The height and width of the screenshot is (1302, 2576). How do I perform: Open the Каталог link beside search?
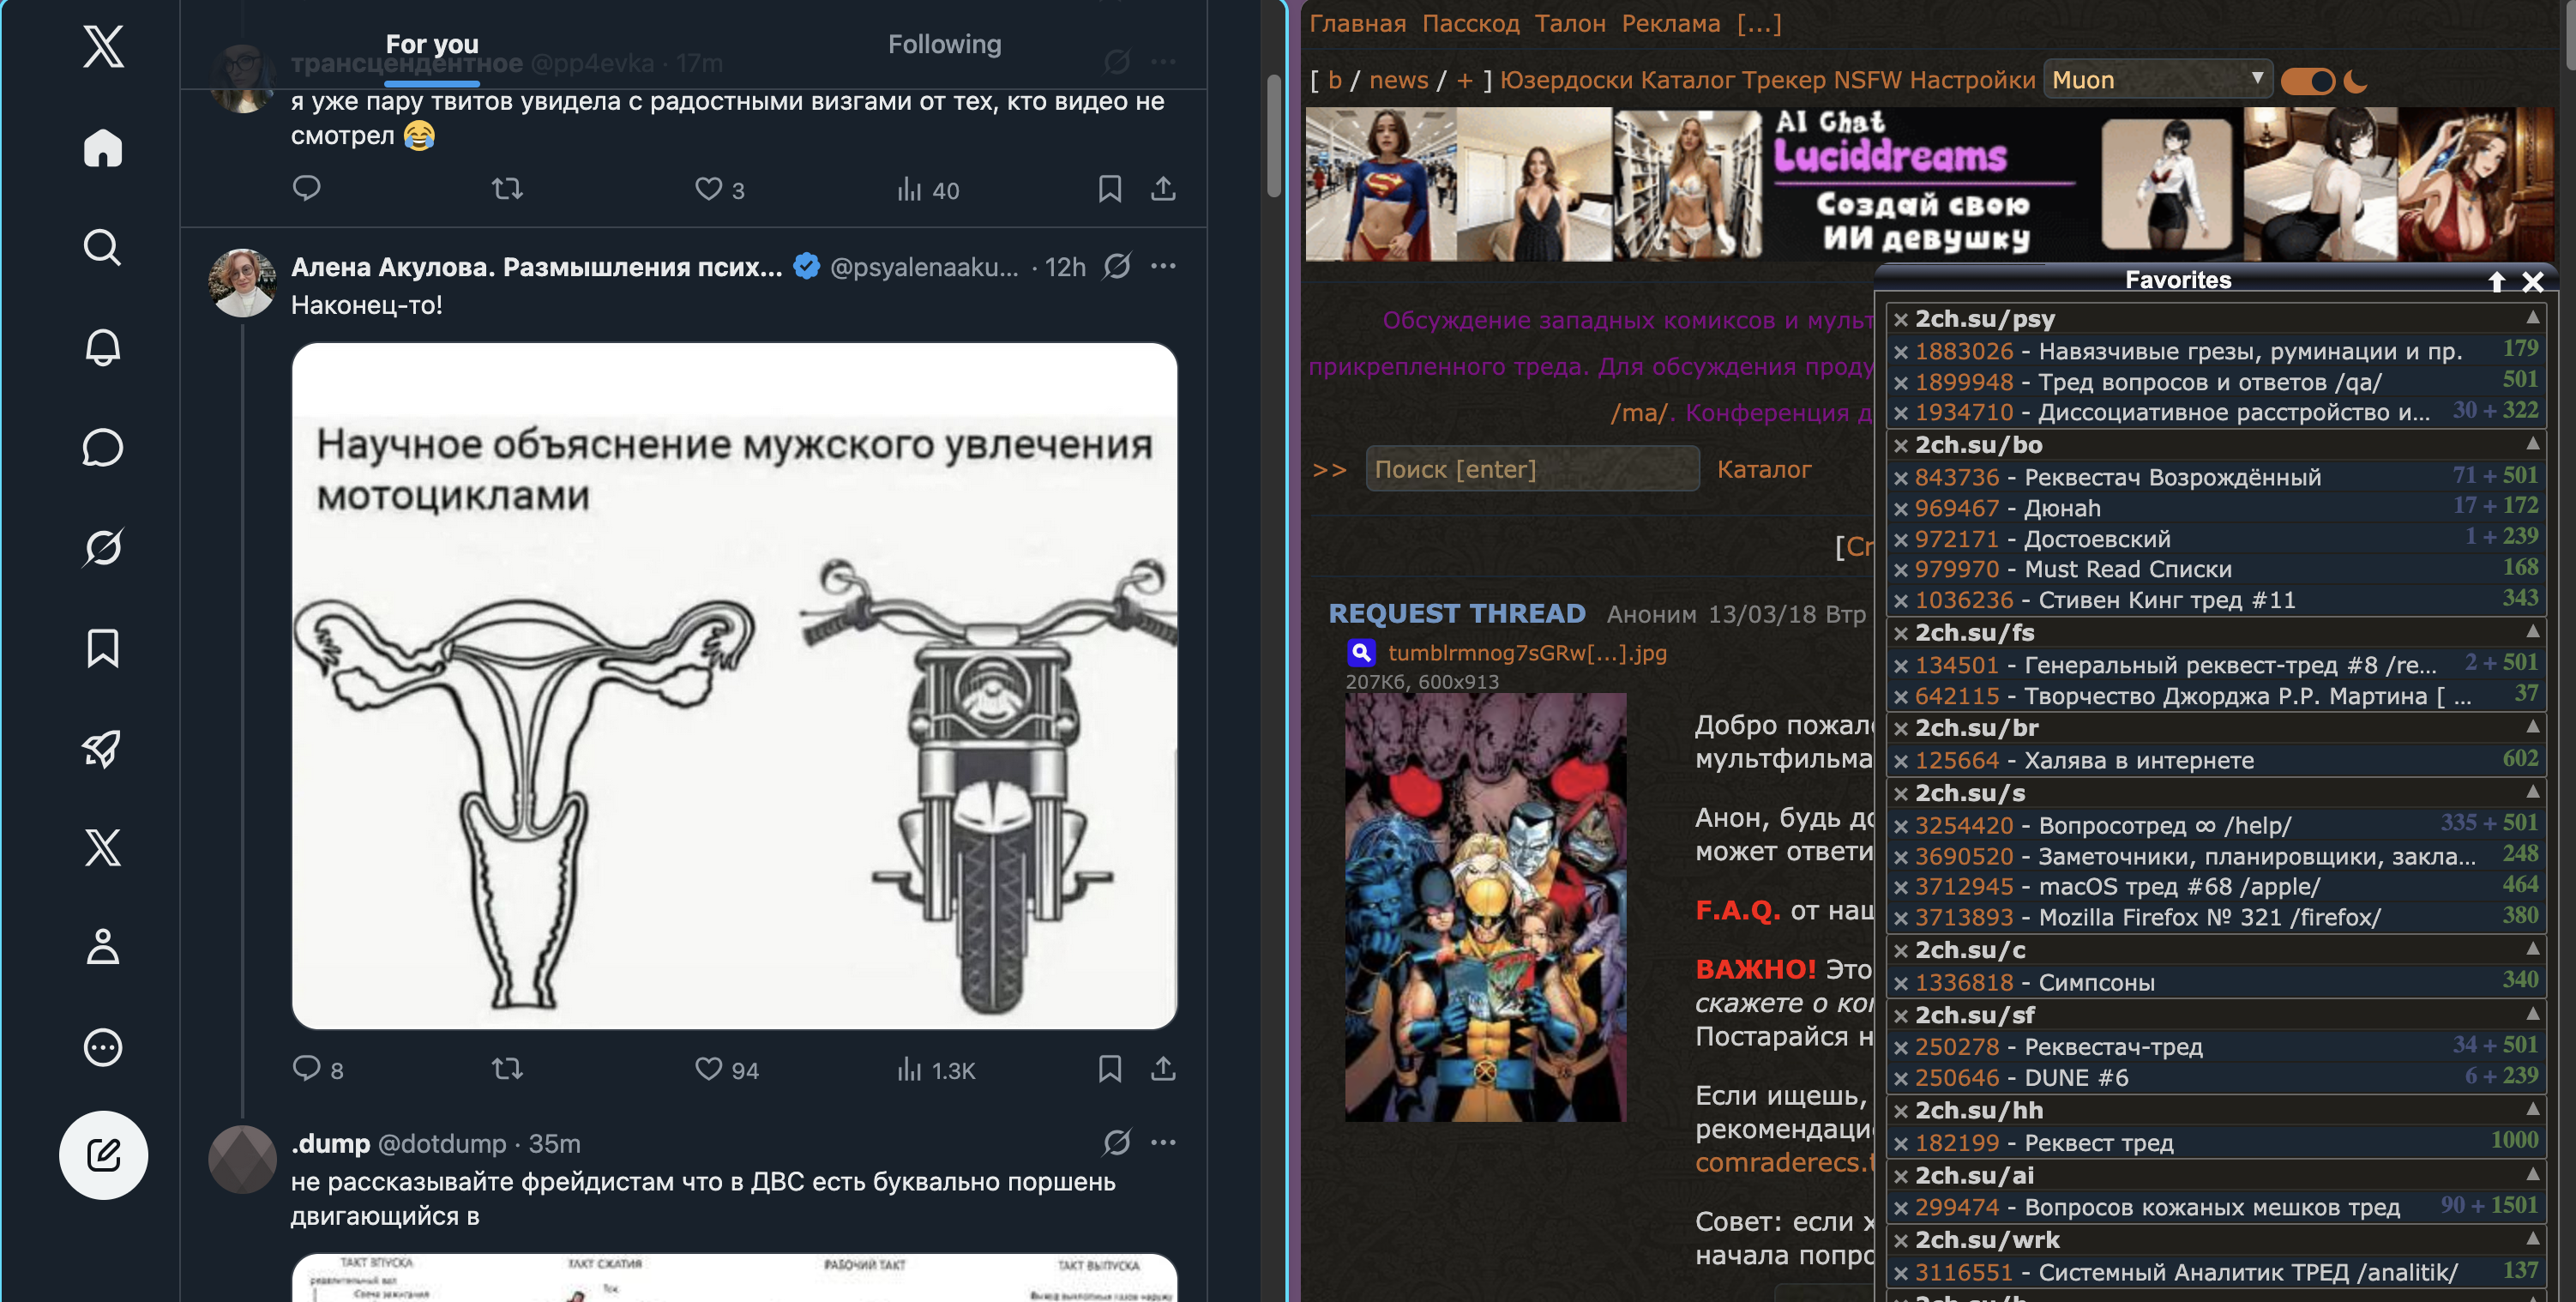(1764, 469)
